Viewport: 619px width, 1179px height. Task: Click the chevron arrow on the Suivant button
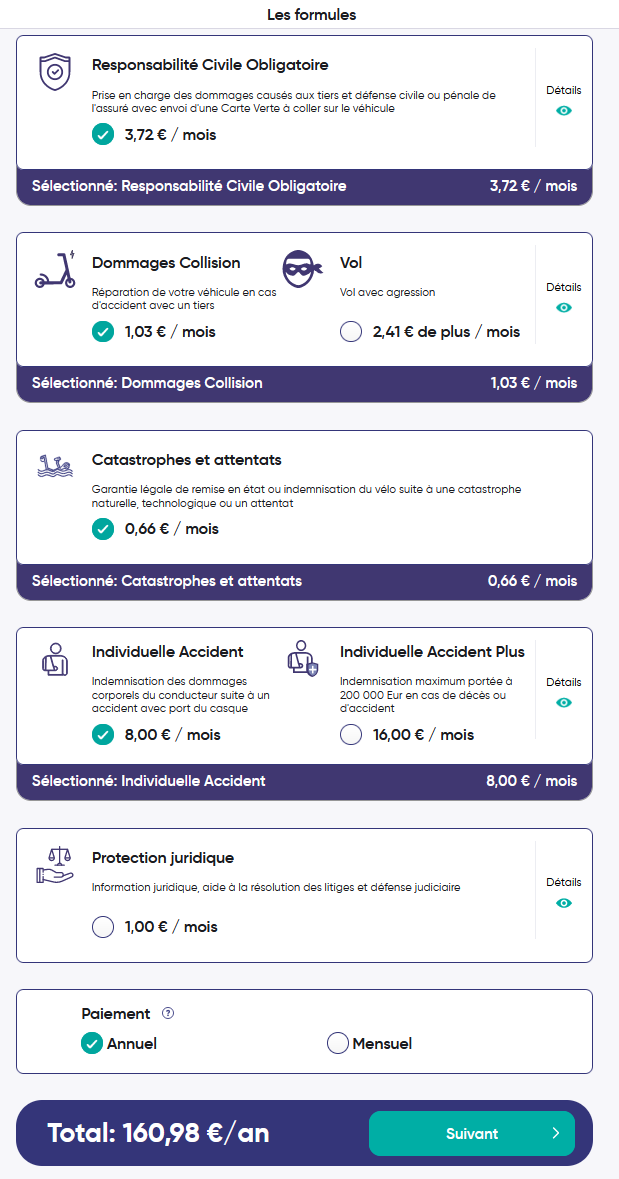click(555, 1133)
